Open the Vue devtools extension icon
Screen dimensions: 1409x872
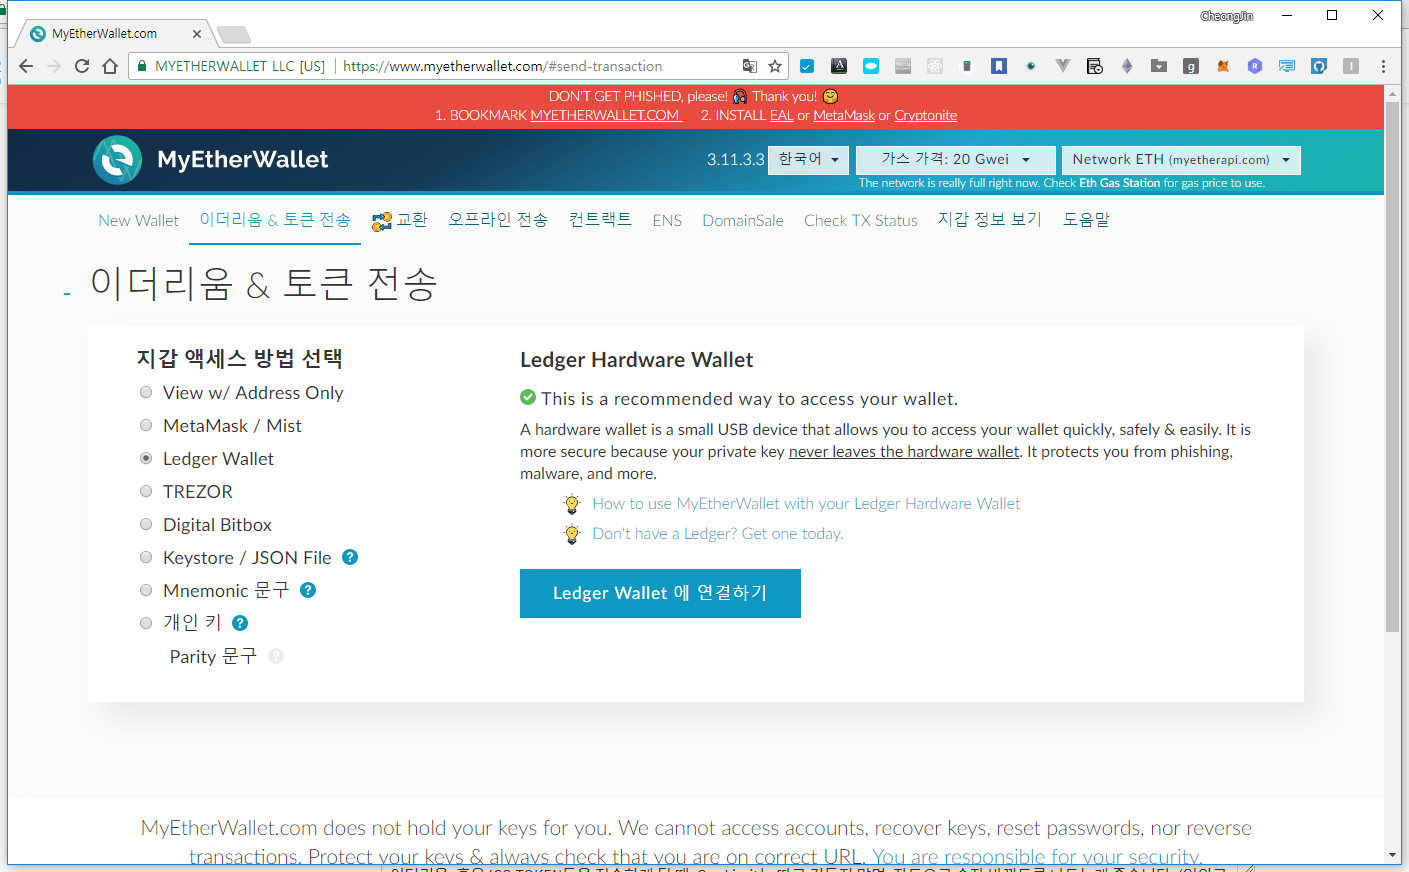1063,66
